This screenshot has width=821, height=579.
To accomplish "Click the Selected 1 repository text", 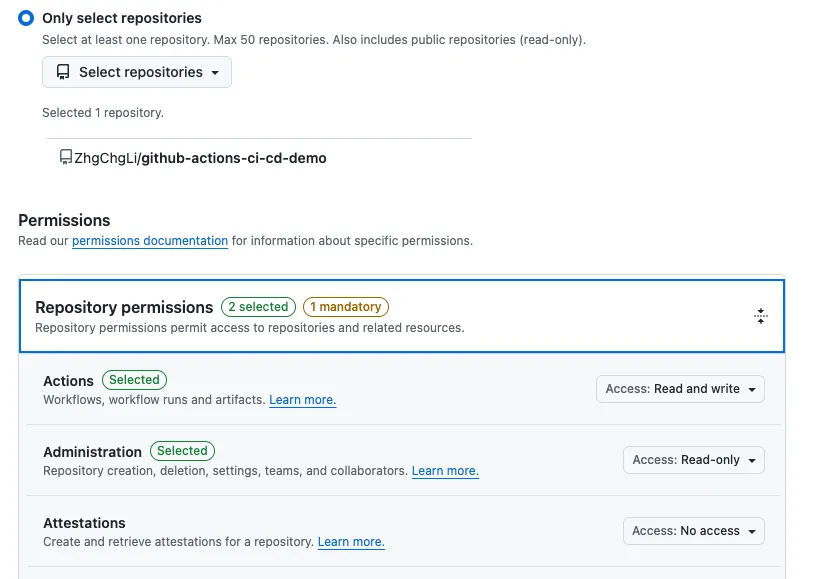I will pyautogui.click(x=103, y=113).
